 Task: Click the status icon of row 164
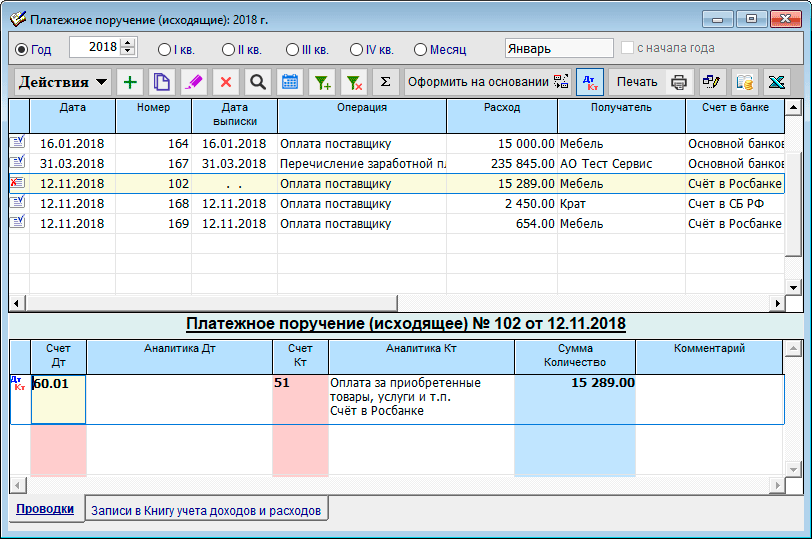coord(18,142)
